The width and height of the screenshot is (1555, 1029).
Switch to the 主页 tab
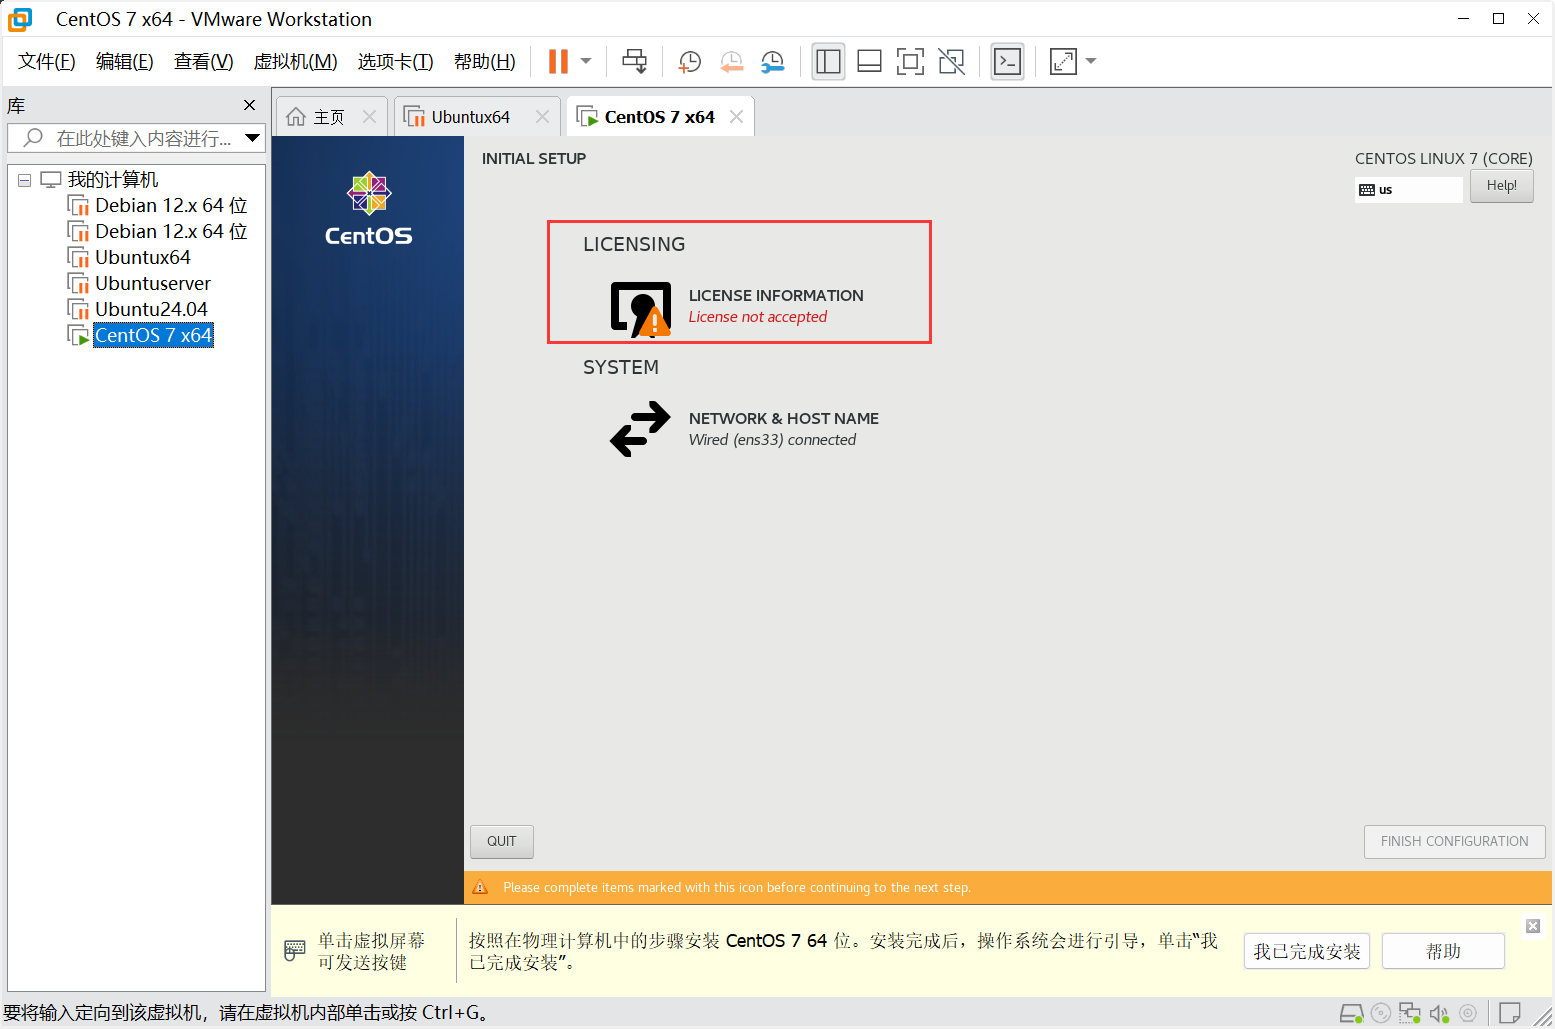point(329,117)
